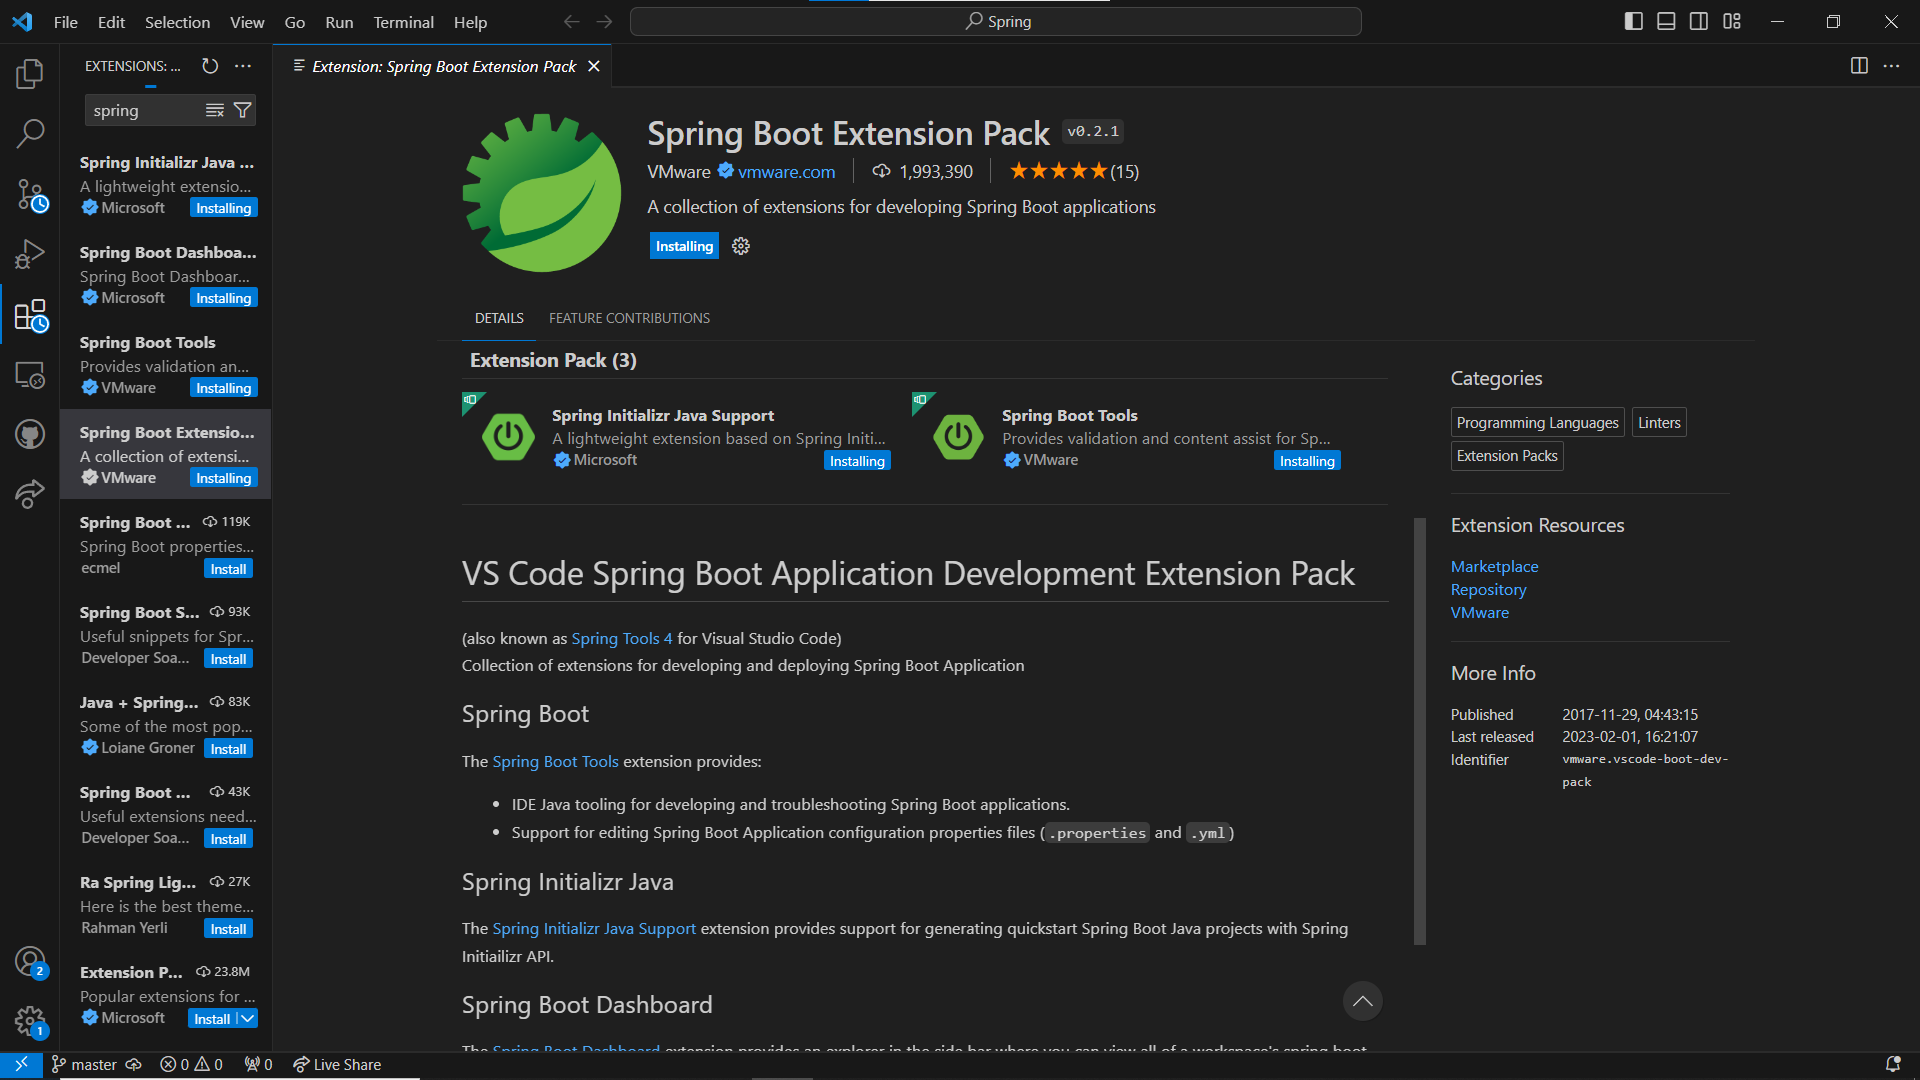The height and width of the screenshot is (1080, 1920).
Task: Click the details page vertical scrollbar
Action: 1419,730
